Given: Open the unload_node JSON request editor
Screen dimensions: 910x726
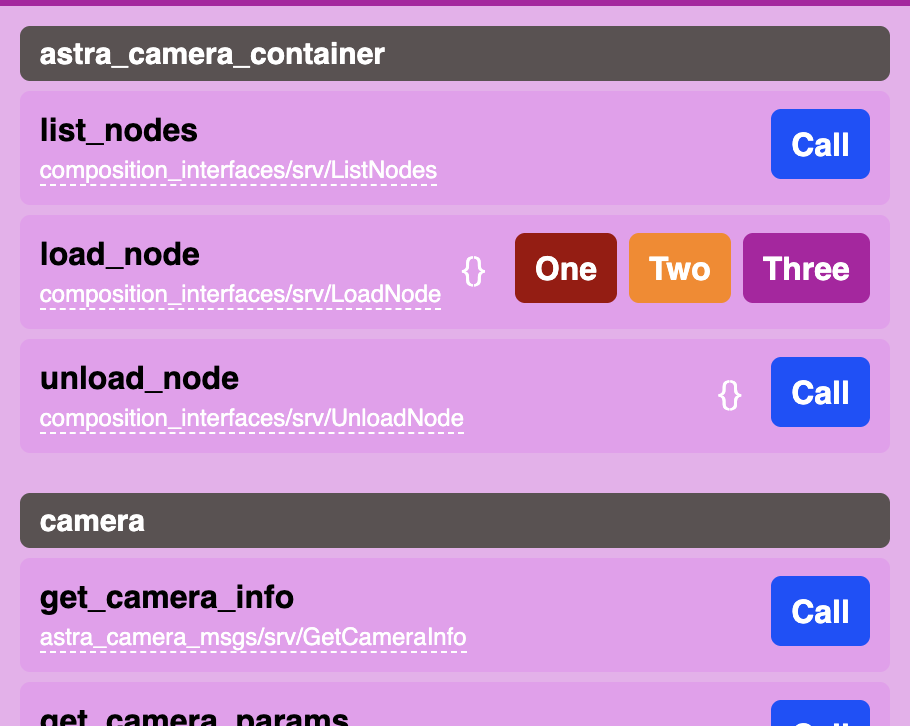Looking at the screenshot, I should click(731, 396).
